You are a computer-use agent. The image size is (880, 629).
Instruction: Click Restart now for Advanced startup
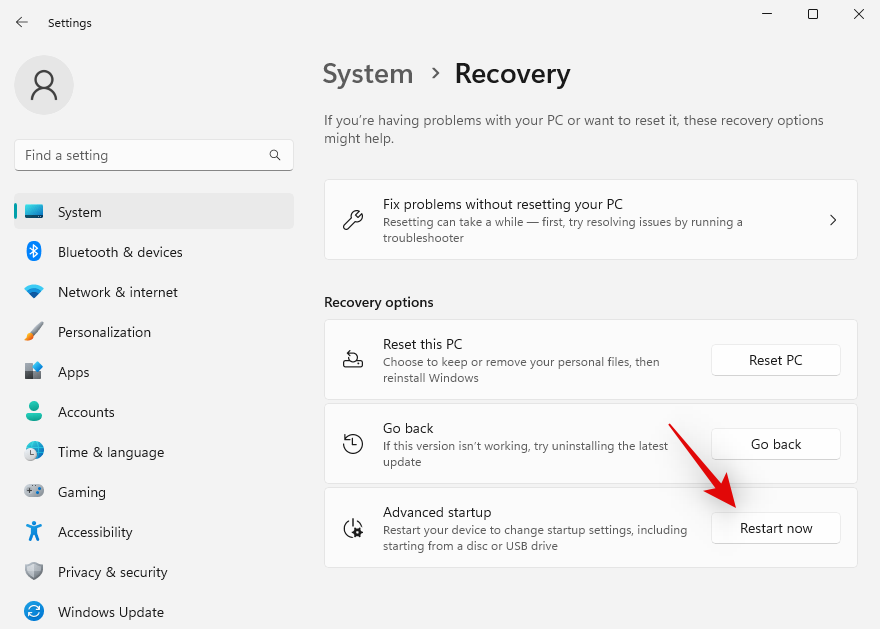tap(776, 528)
